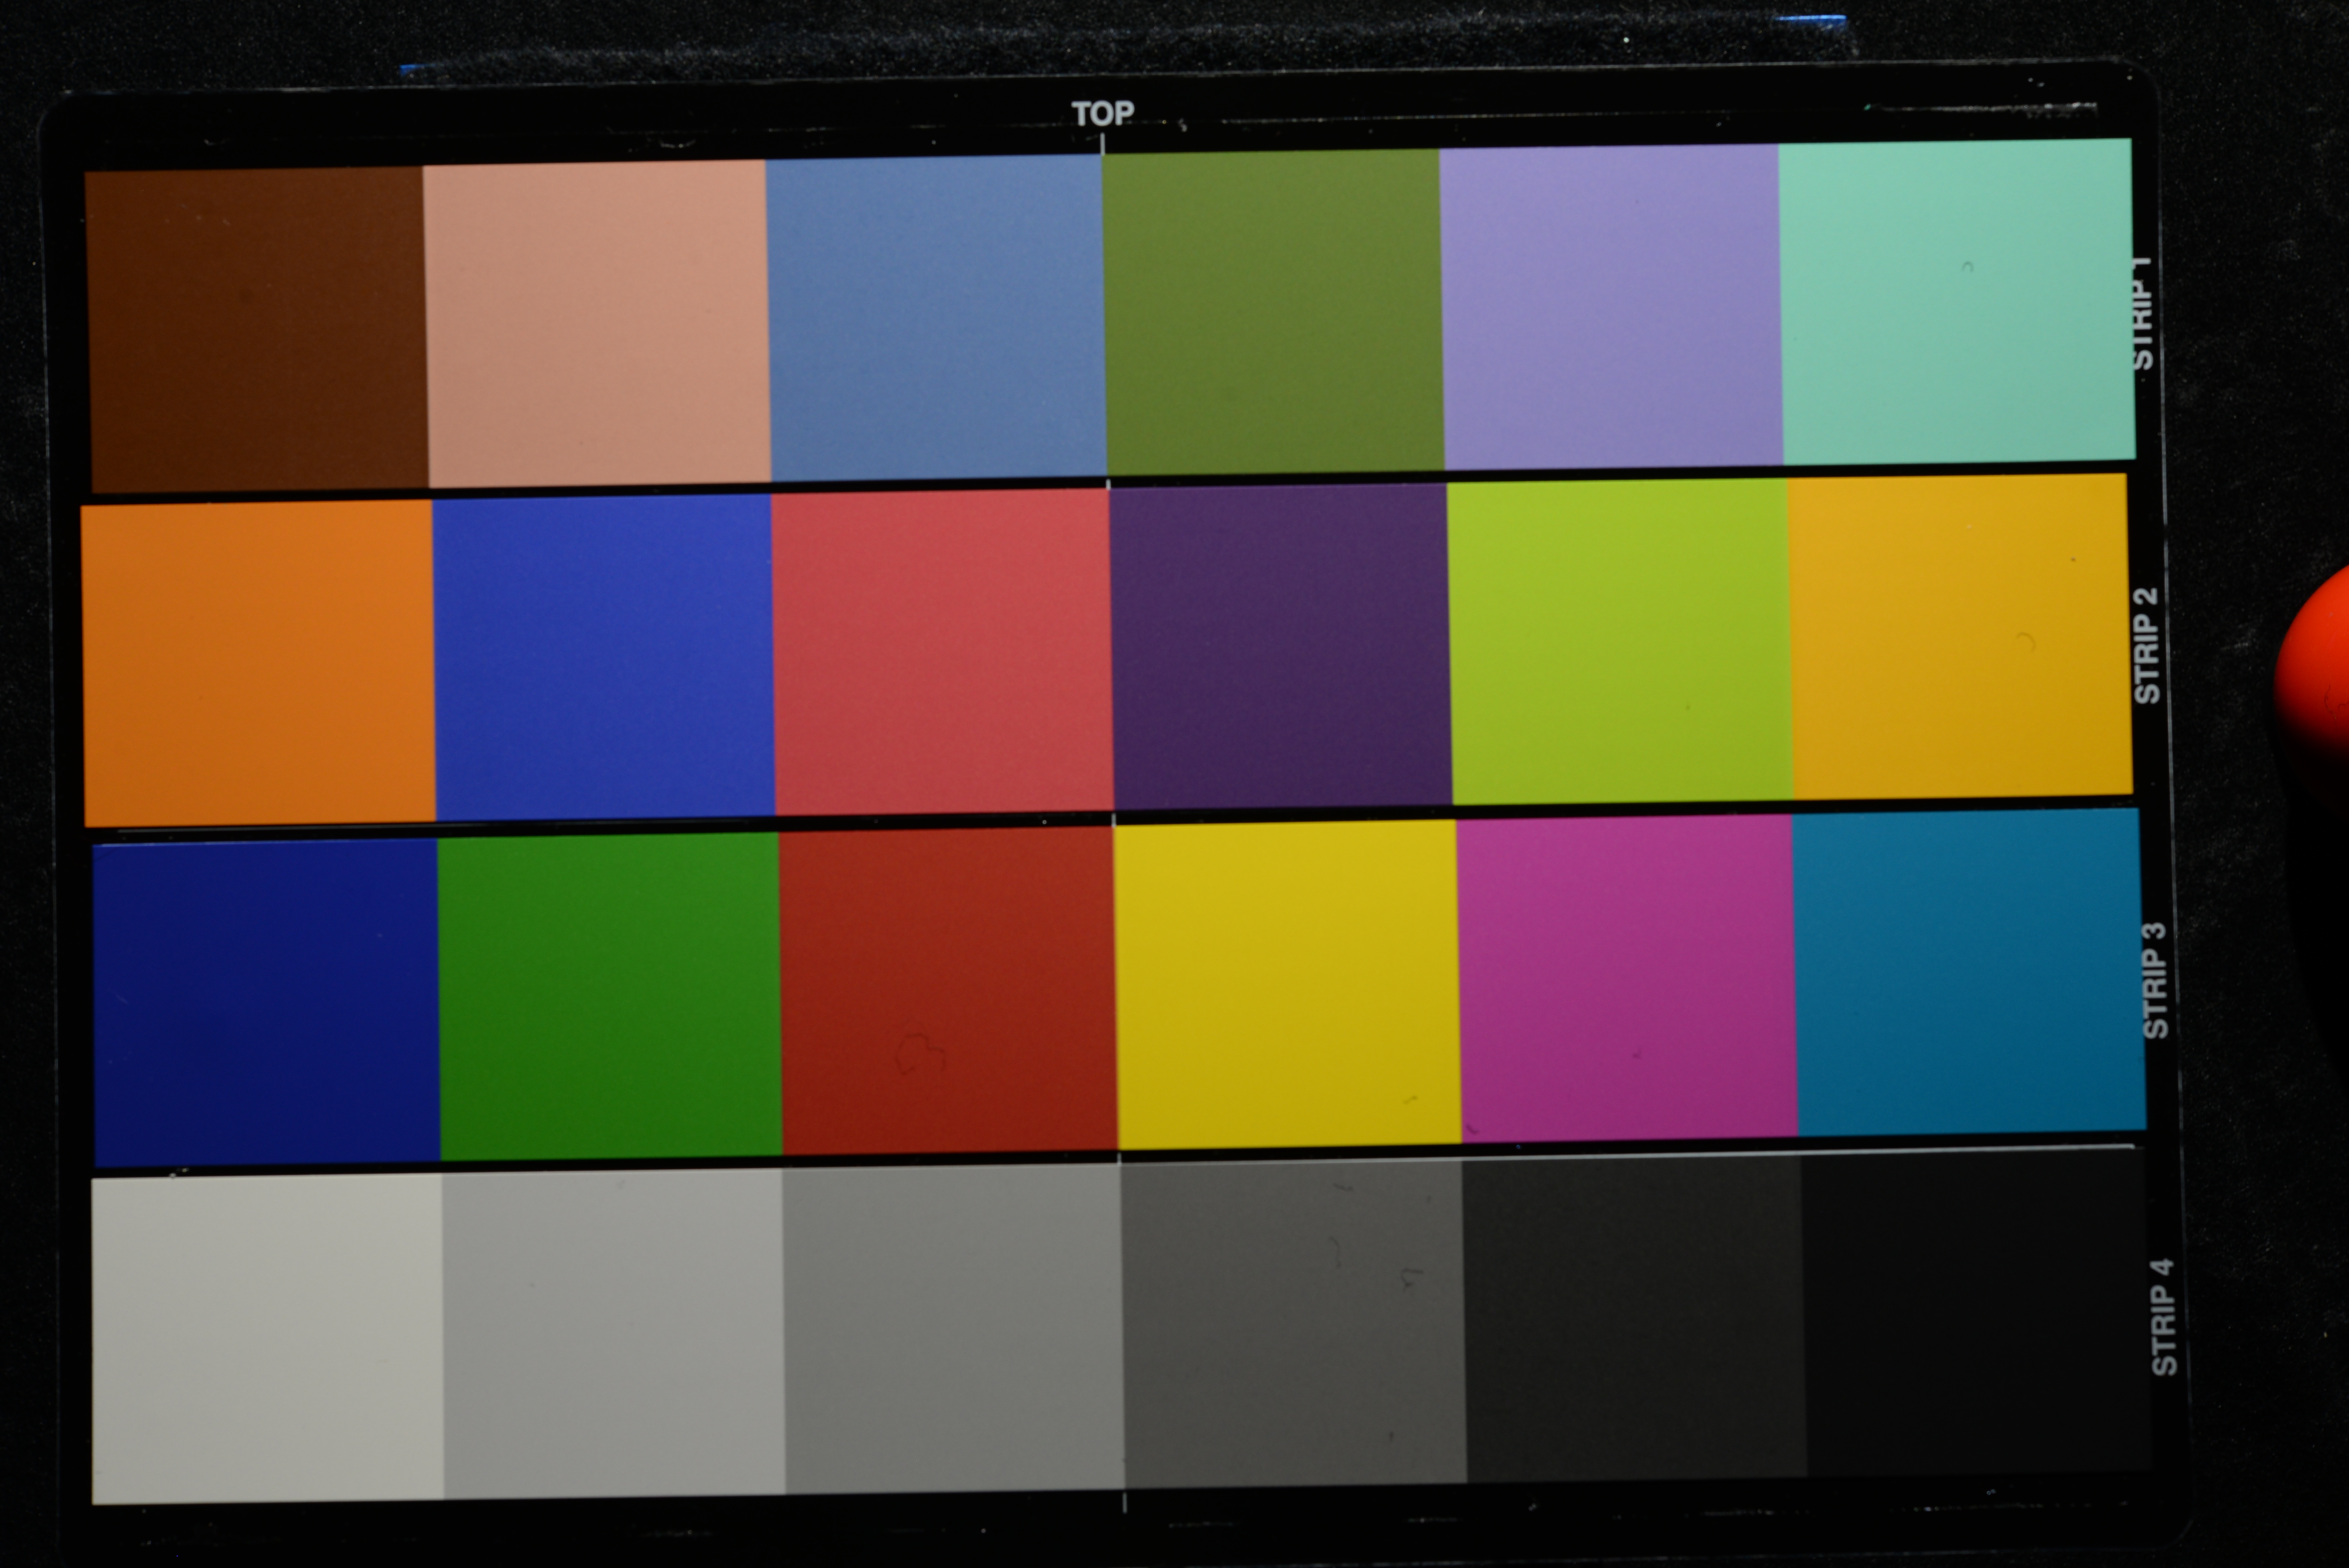This screenshot has height=1568, width=2349.
Task: Click the orange patch in Strip 2
Action: (x=259, y=663)
